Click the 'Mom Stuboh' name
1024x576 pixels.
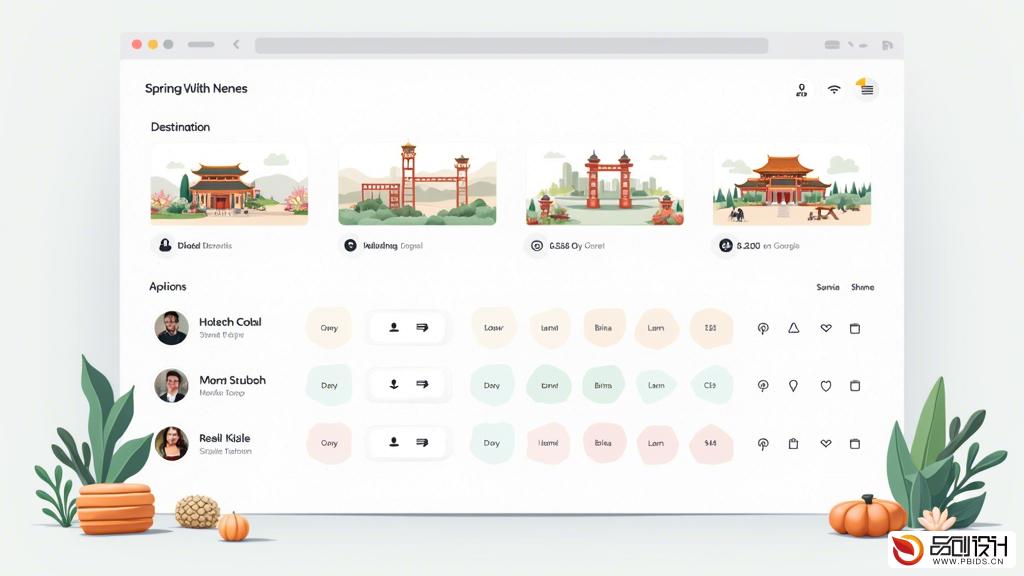click(232, 380)
